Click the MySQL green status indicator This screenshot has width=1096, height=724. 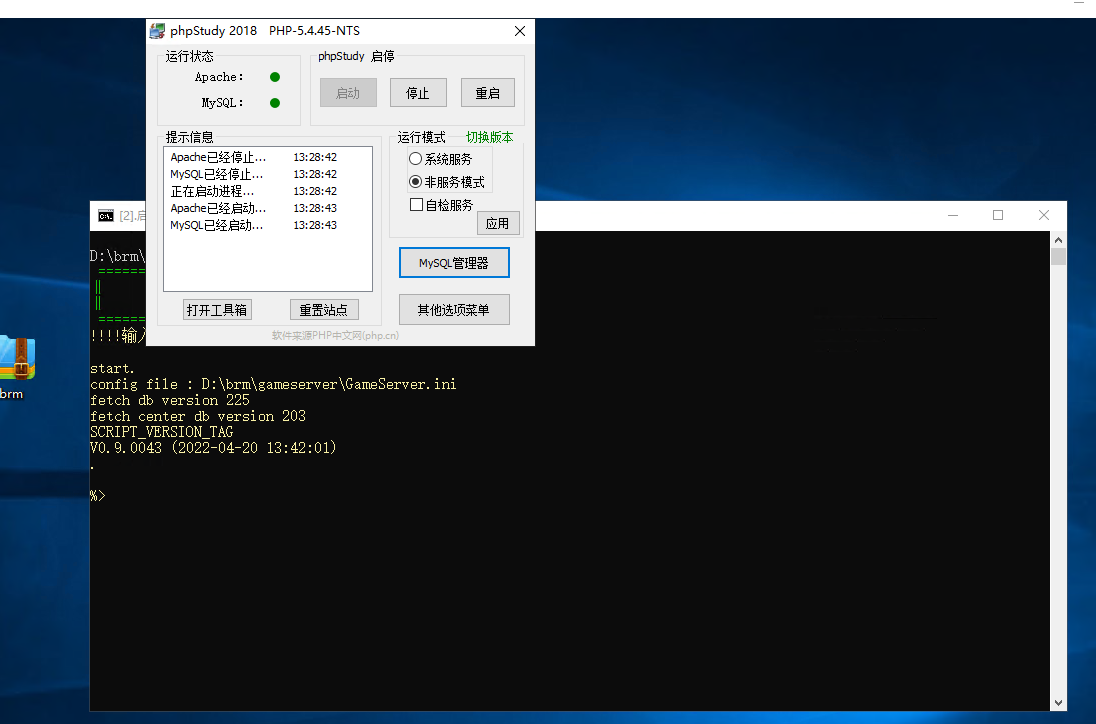point(275,103)
